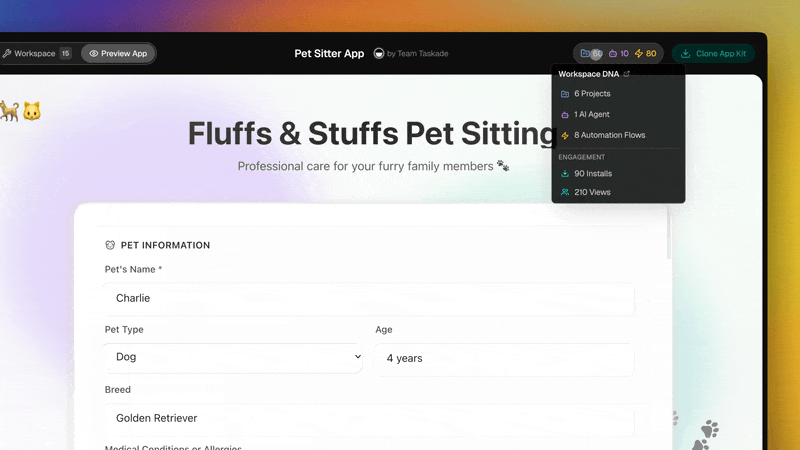Click the 210 Views entry
Image resolution: width=800 pixels, height=450 pixels.
[592, 192]
